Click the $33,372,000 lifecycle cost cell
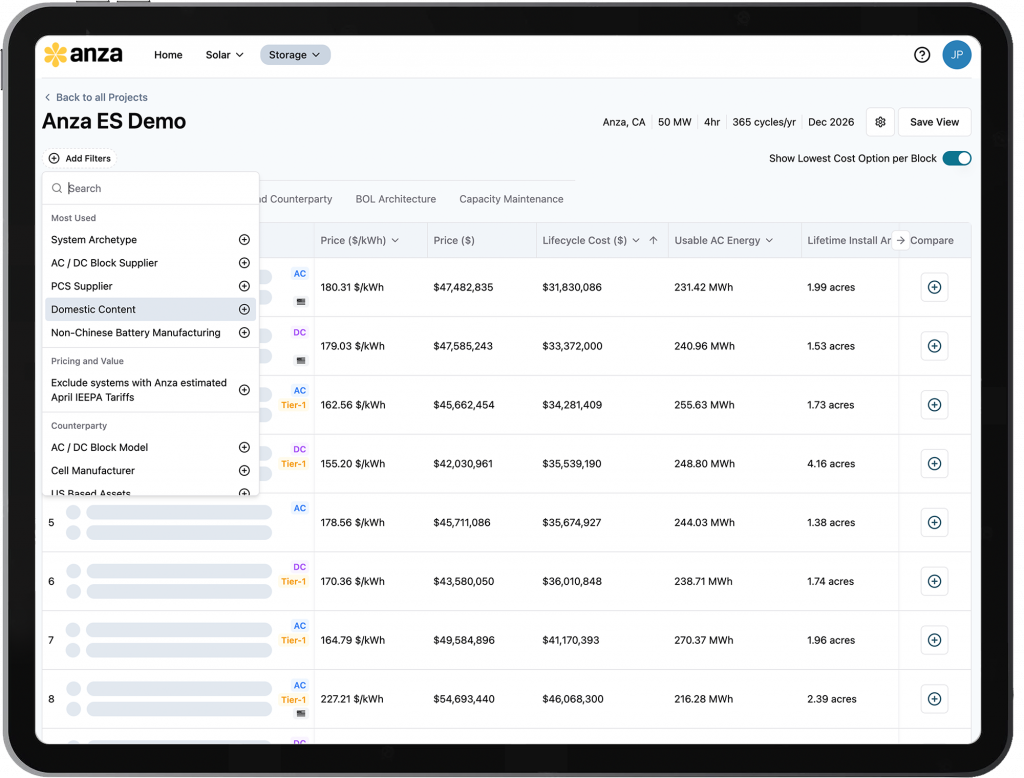Image resolution: width=1024 pixels, height=778 pixels. click(572, 346)
